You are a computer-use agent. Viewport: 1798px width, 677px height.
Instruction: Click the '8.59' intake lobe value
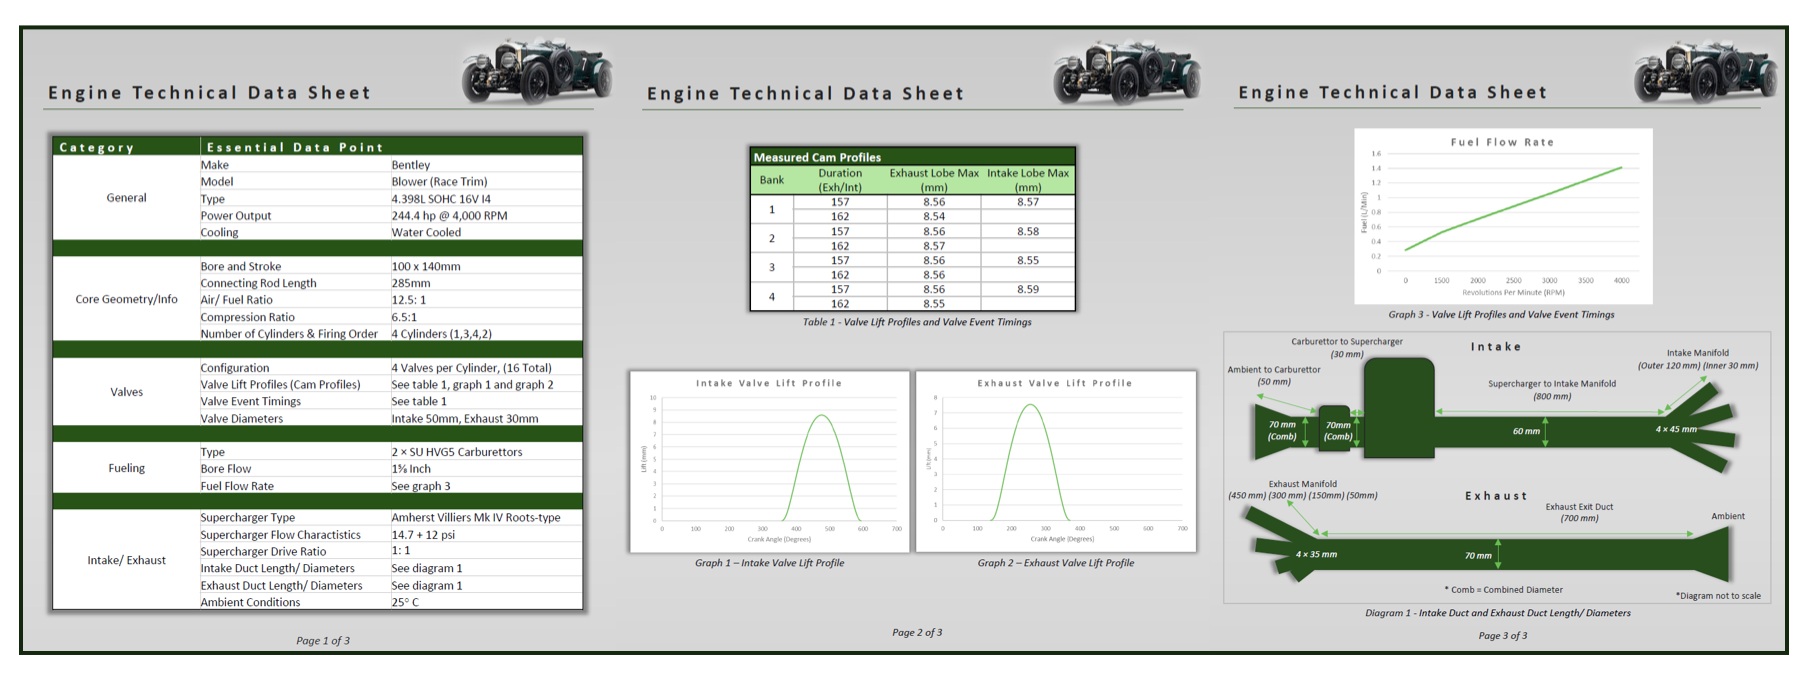[x=1028, y=290]
